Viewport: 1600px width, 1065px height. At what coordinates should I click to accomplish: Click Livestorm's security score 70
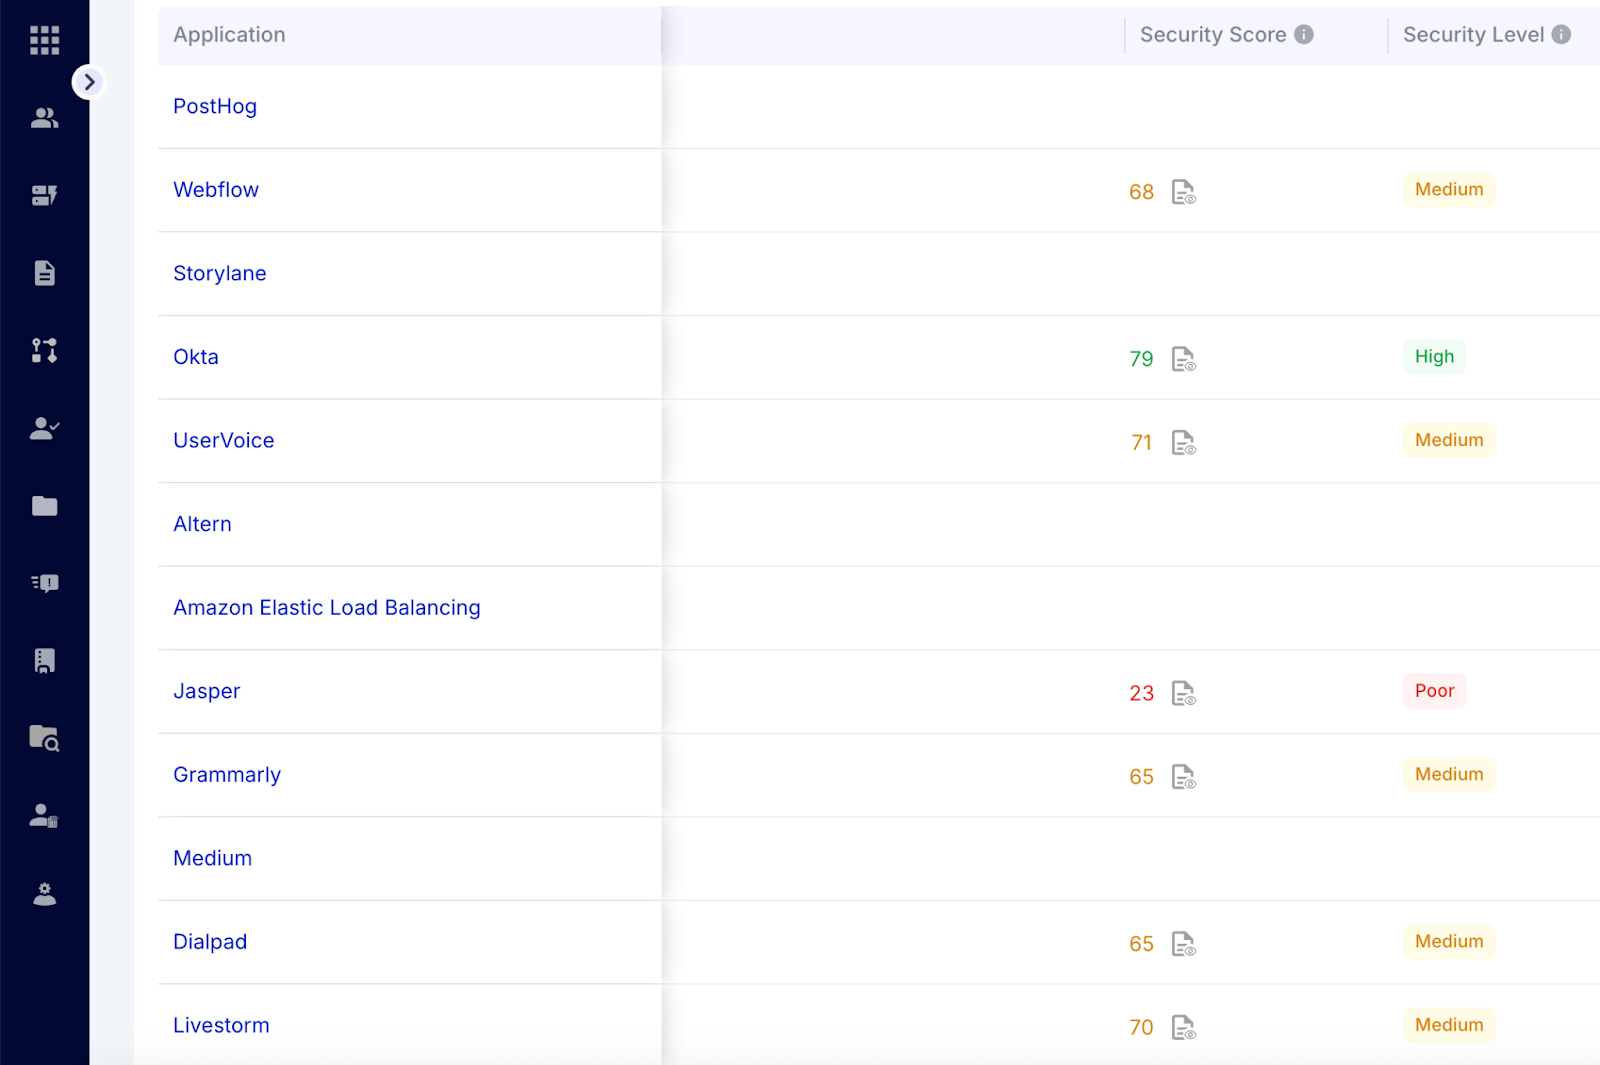coord(1142,1027)
